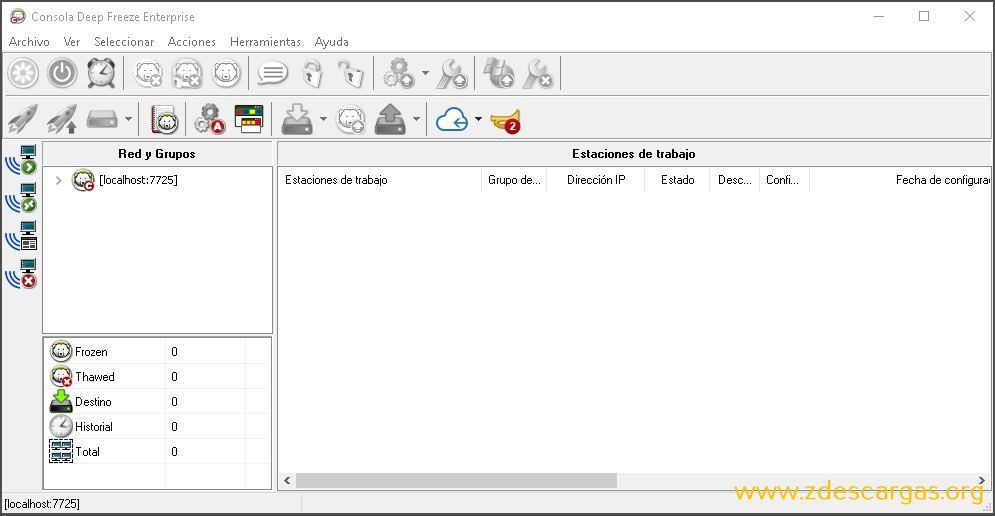Click the Shutdown power icon

coord(62,74)
